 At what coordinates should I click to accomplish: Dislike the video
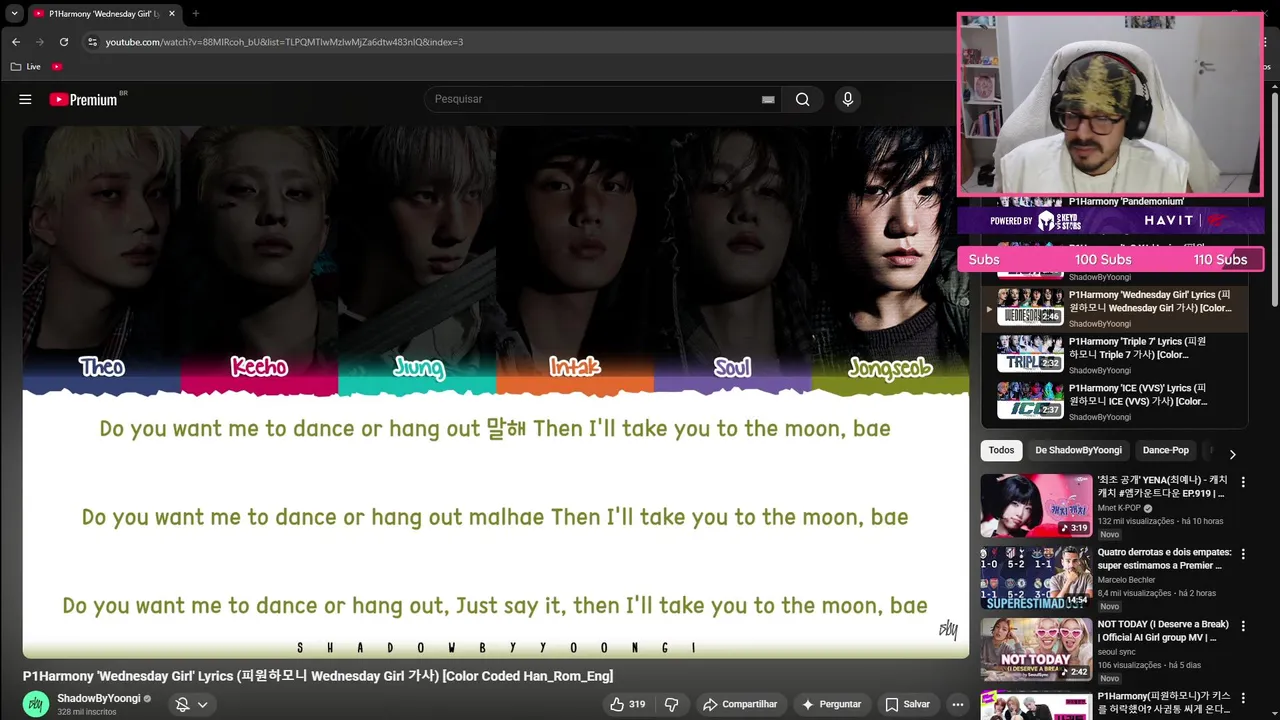pyautogui.click(x=672, y=704)
